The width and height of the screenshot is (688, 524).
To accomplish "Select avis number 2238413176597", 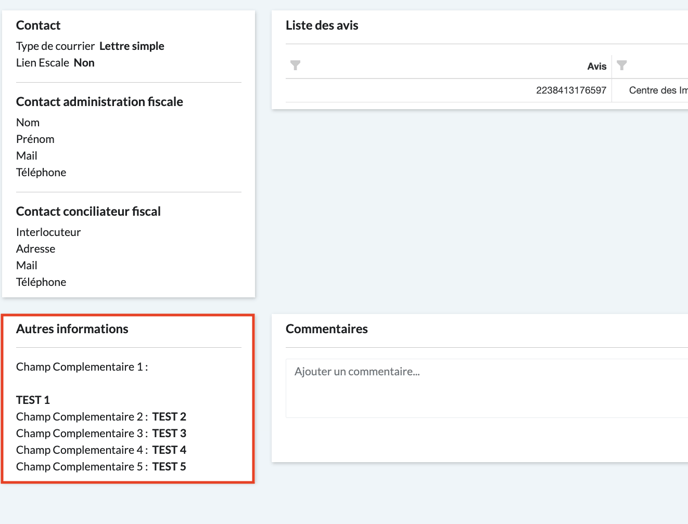I will (x=570, y=90).
